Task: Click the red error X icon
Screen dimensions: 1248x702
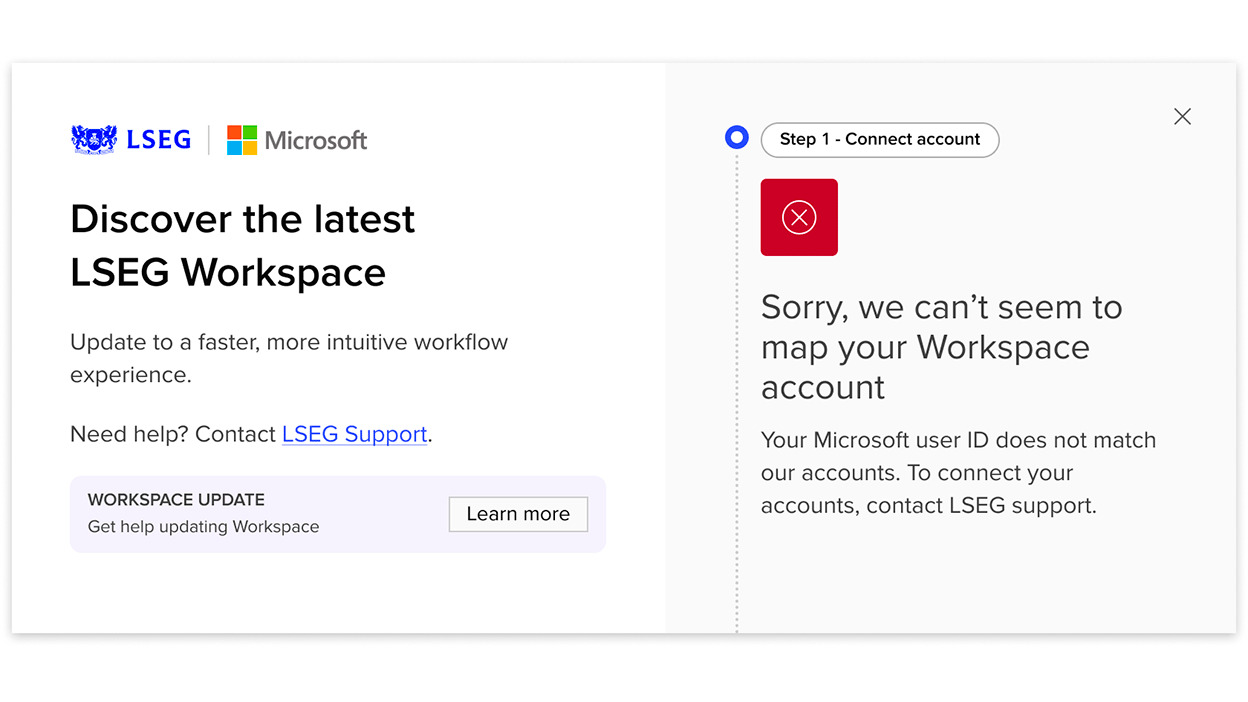Action: (799, 217)
